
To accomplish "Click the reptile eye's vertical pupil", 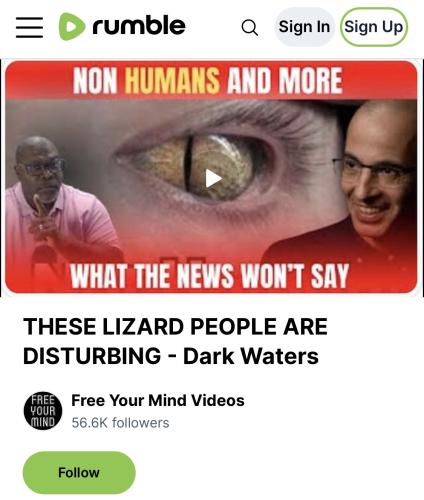I will coord(189,164).
